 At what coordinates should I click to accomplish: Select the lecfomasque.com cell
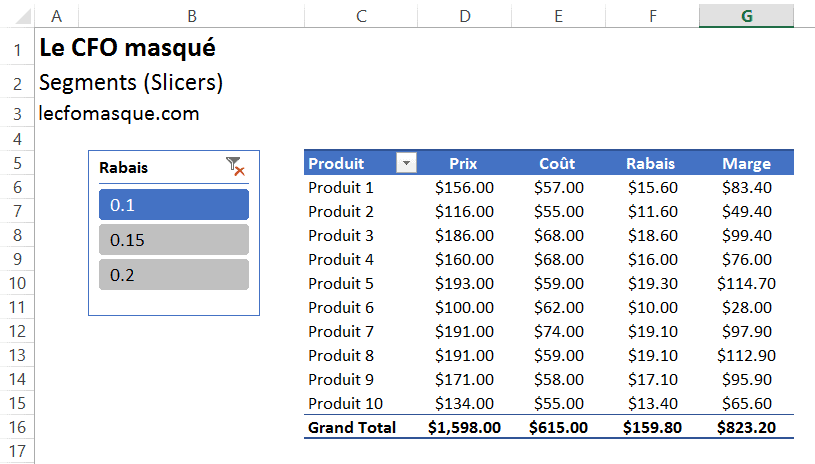119,114
